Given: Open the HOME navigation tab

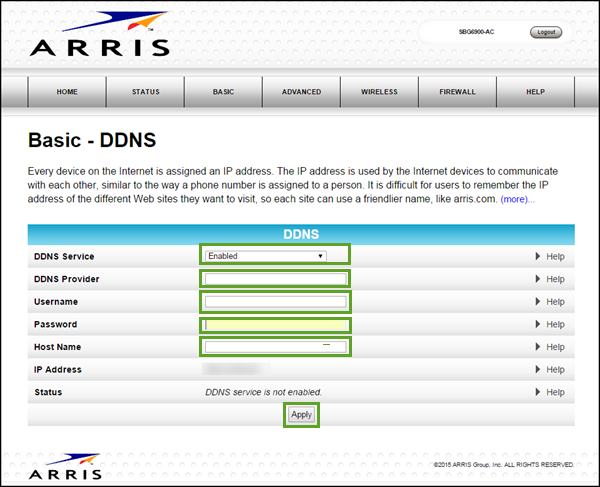Looking at the screenshot, I should [67, 92].
